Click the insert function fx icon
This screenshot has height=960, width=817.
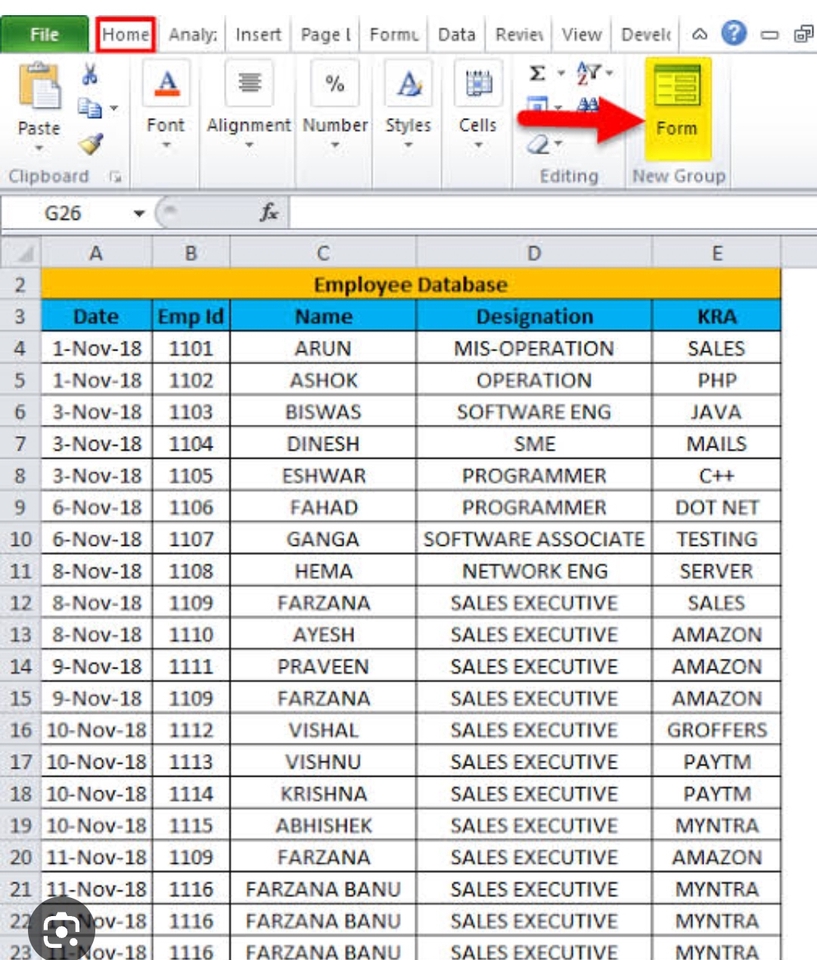269,212
